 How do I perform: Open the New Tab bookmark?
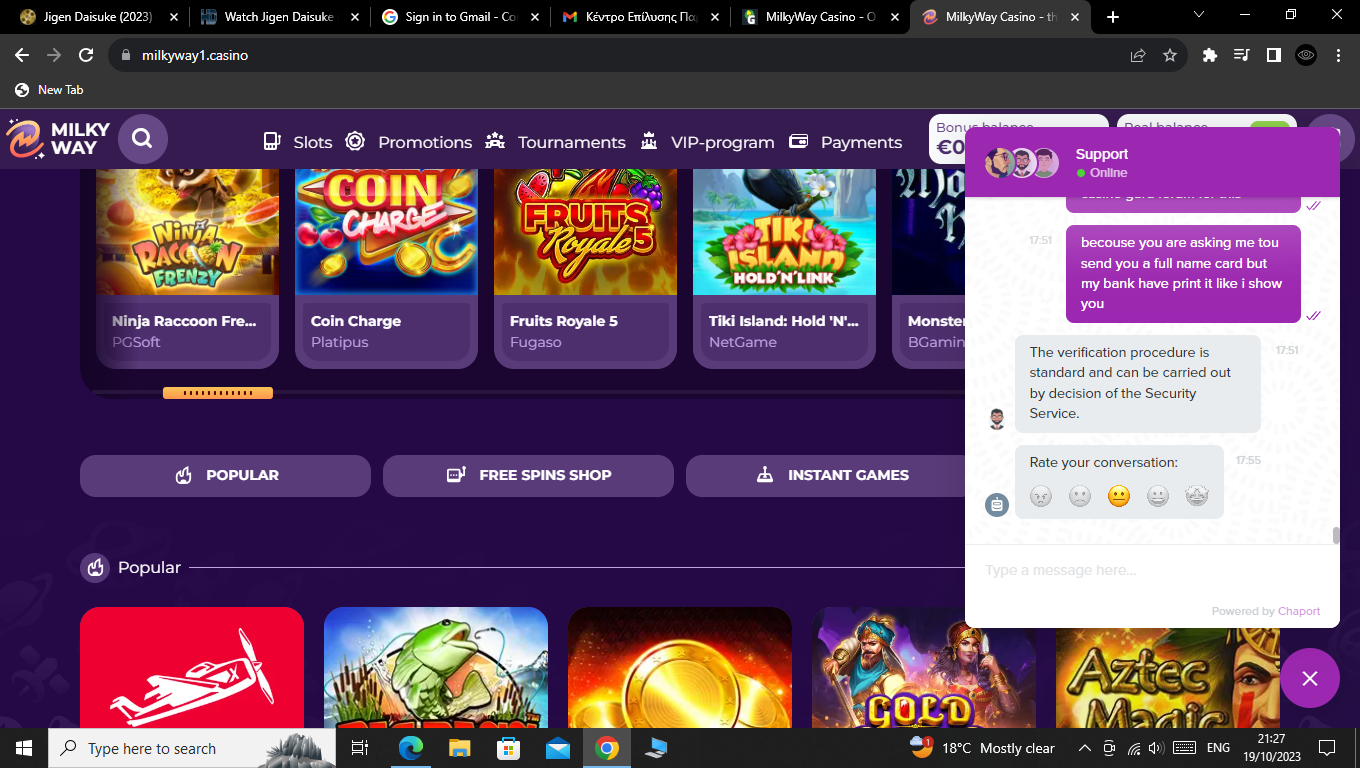tap(49, 90)
